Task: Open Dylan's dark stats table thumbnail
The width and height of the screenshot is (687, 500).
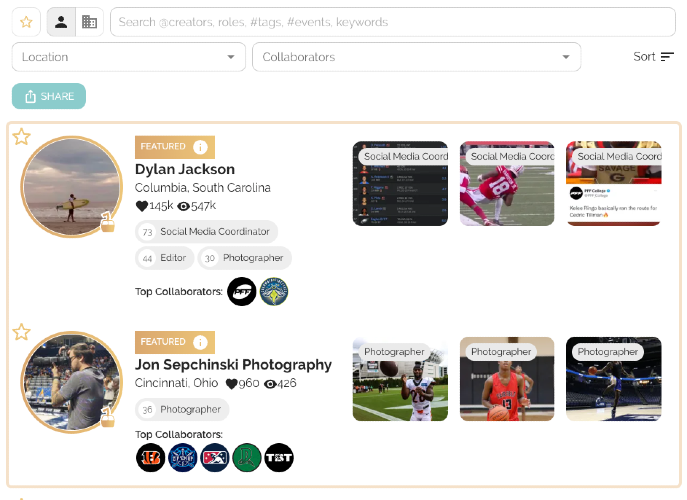Action: point(400,184)
